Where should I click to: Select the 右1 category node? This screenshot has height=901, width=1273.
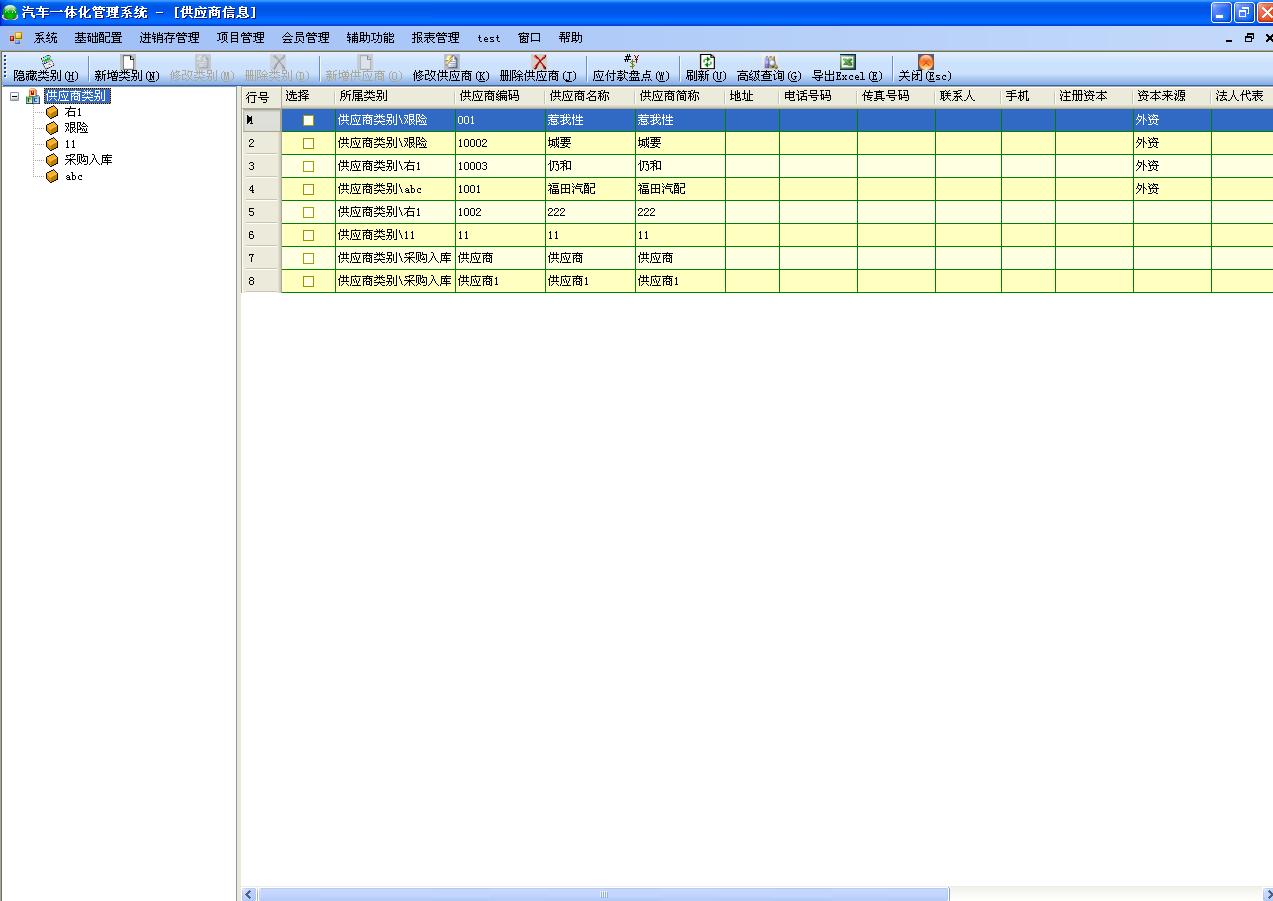tap(73, 112)
